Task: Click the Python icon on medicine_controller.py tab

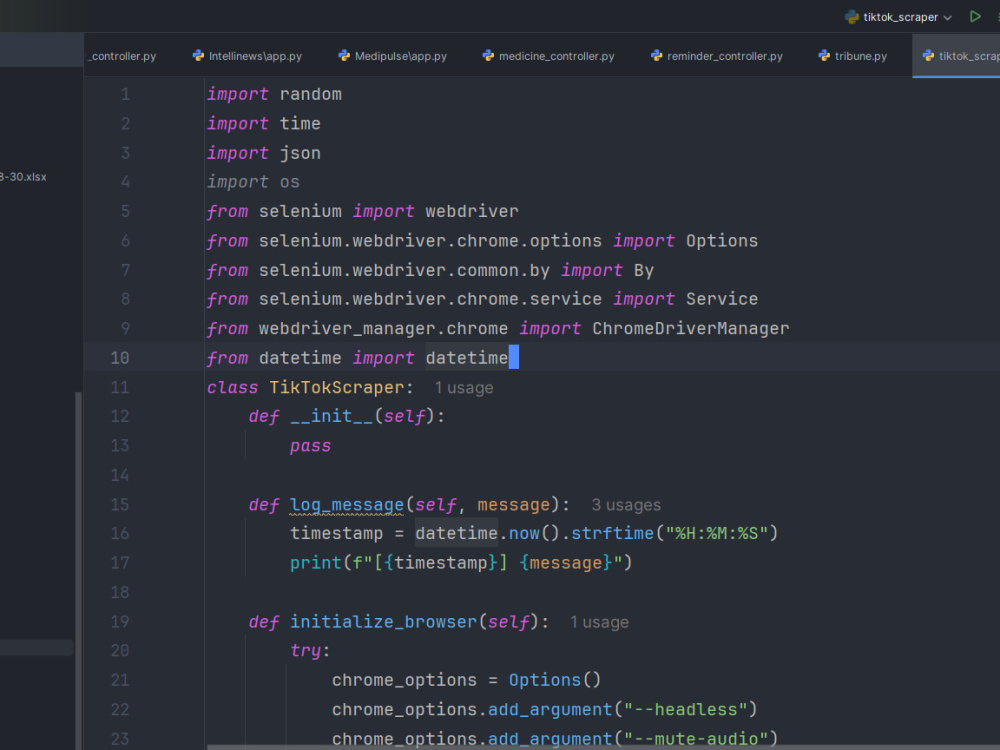Action: click(x=488, y=55)
